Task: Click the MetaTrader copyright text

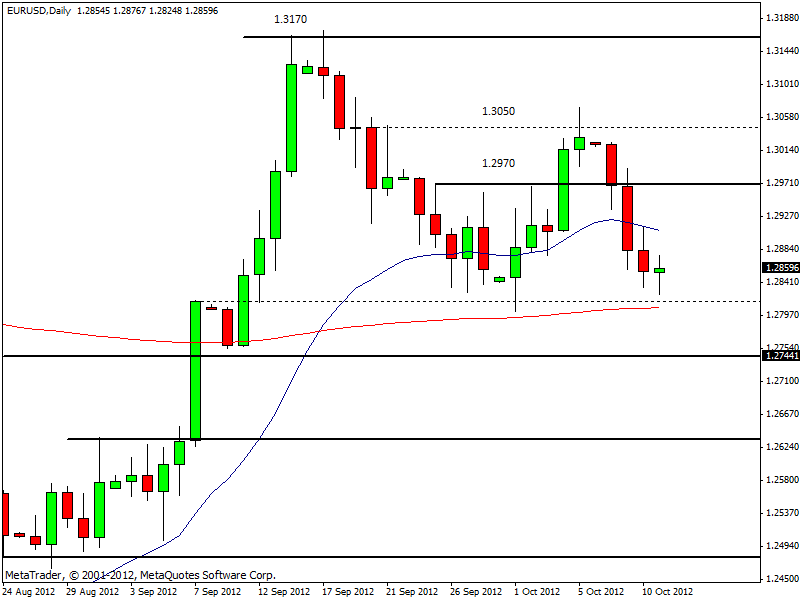Action: click(140, 575)
